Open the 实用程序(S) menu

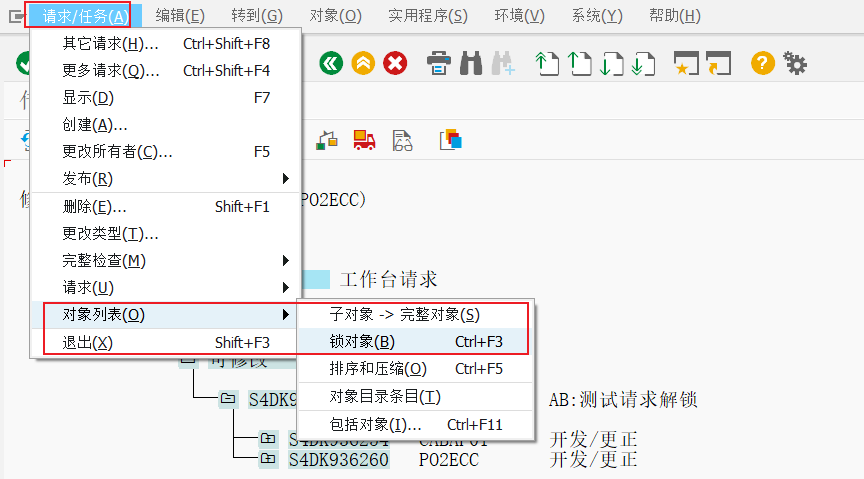[x=428, y=16]
